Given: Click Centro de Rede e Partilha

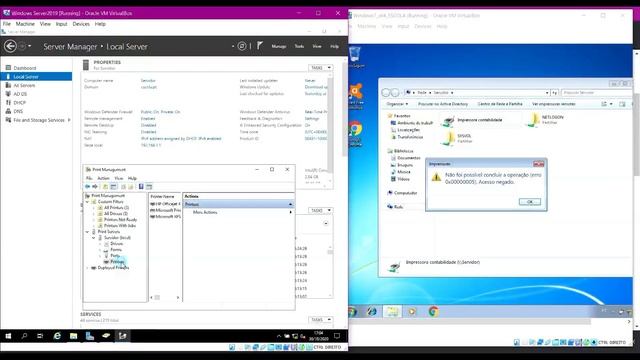Looking at the screenshot, I should click(x=500, y=104).
